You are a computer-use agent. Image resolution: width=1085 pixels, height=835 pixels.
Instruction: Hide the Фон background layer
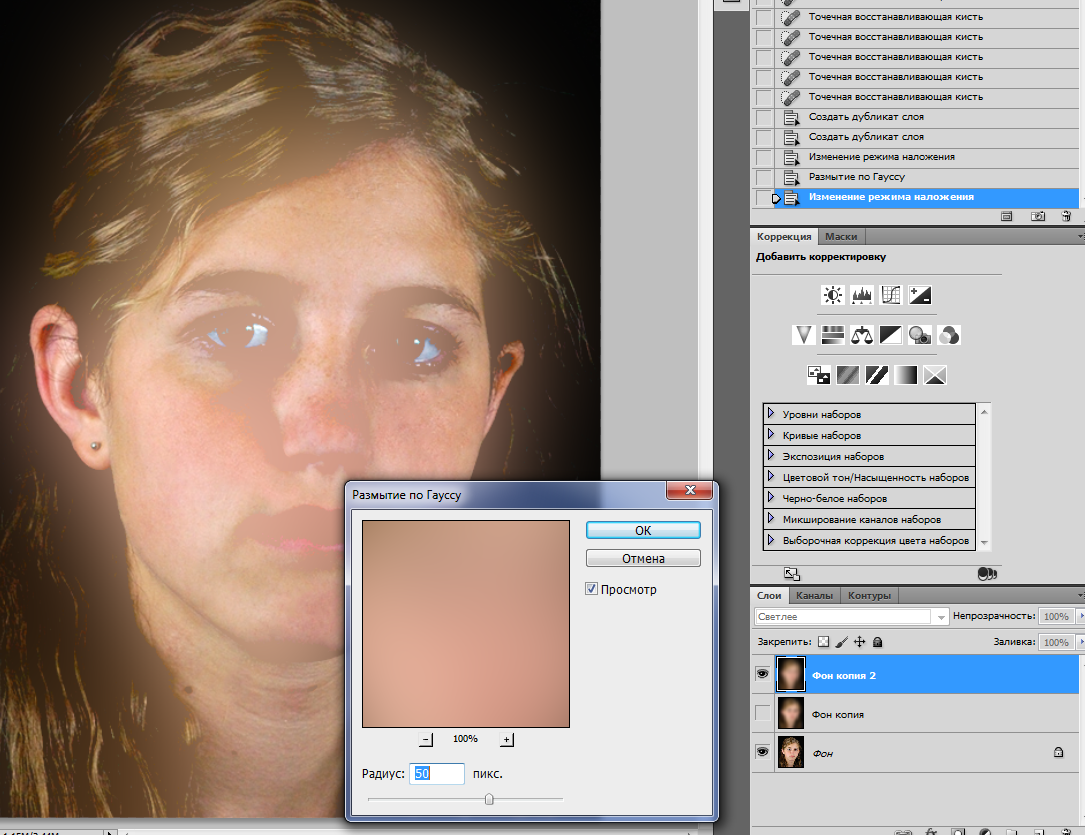tap(763, 751)
